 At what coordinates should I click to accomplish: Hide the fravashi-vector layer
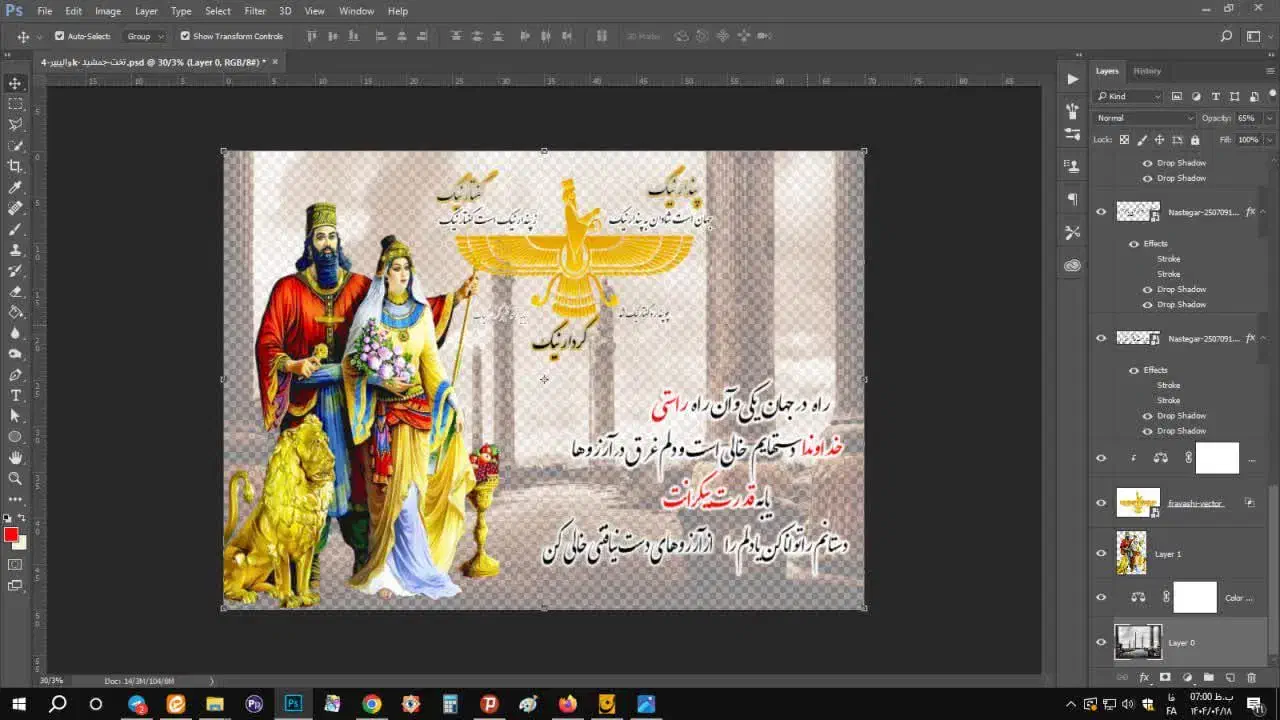tap(1101, 503)
